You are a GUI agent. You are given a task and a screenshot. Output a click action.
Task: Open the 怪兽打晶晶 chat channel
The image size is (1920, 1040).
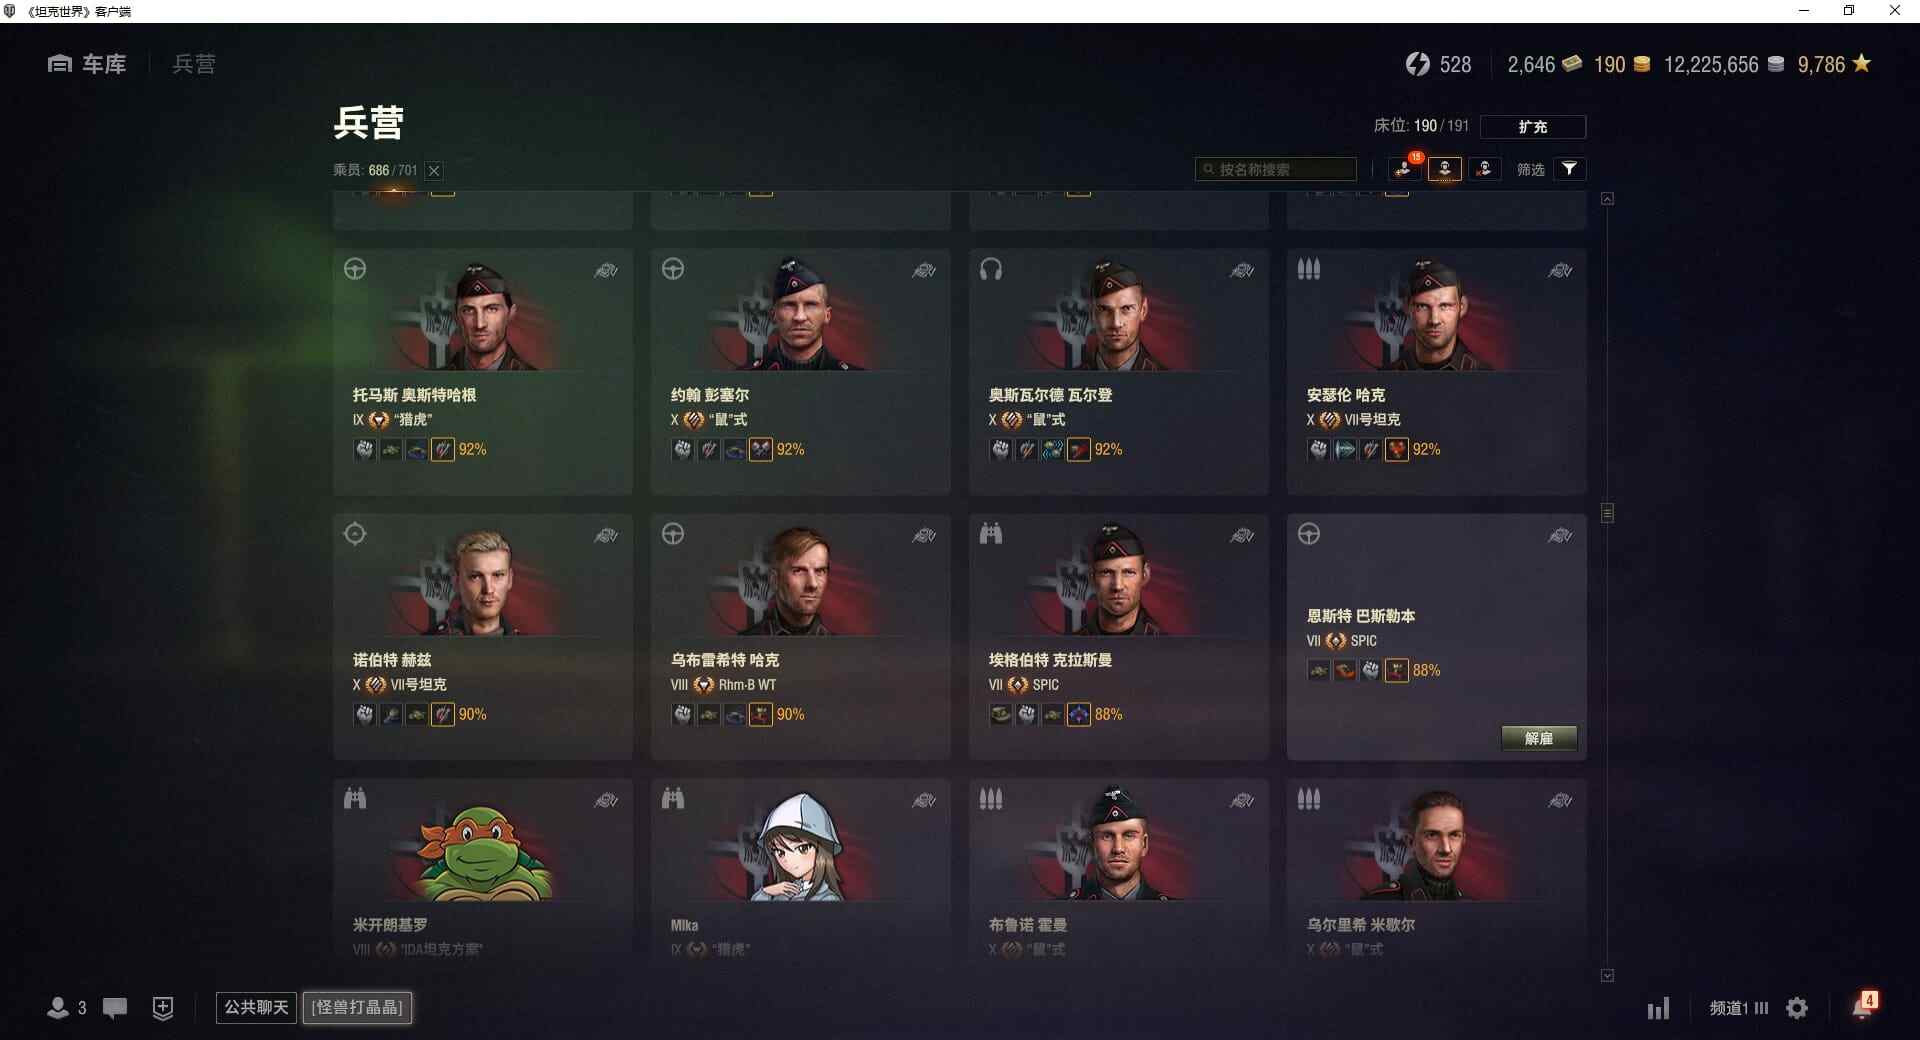point(357,1007)
